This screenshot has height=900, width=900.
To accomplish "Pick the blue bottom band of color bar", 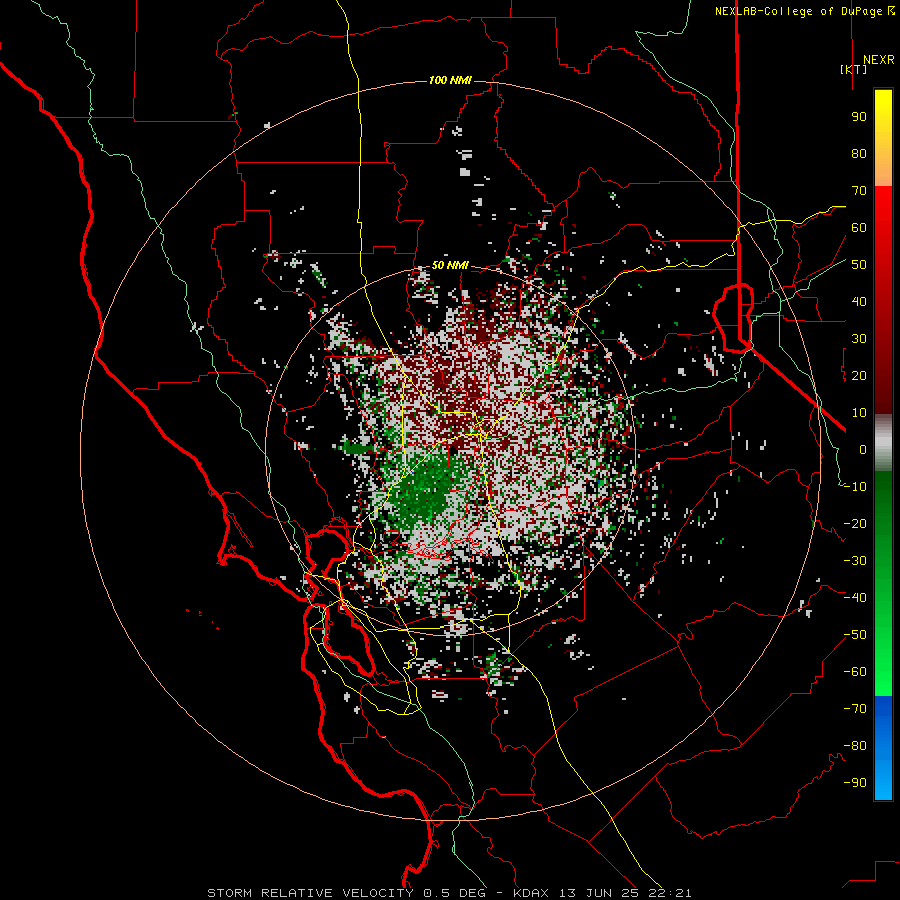I will click(x=883, y=748).
